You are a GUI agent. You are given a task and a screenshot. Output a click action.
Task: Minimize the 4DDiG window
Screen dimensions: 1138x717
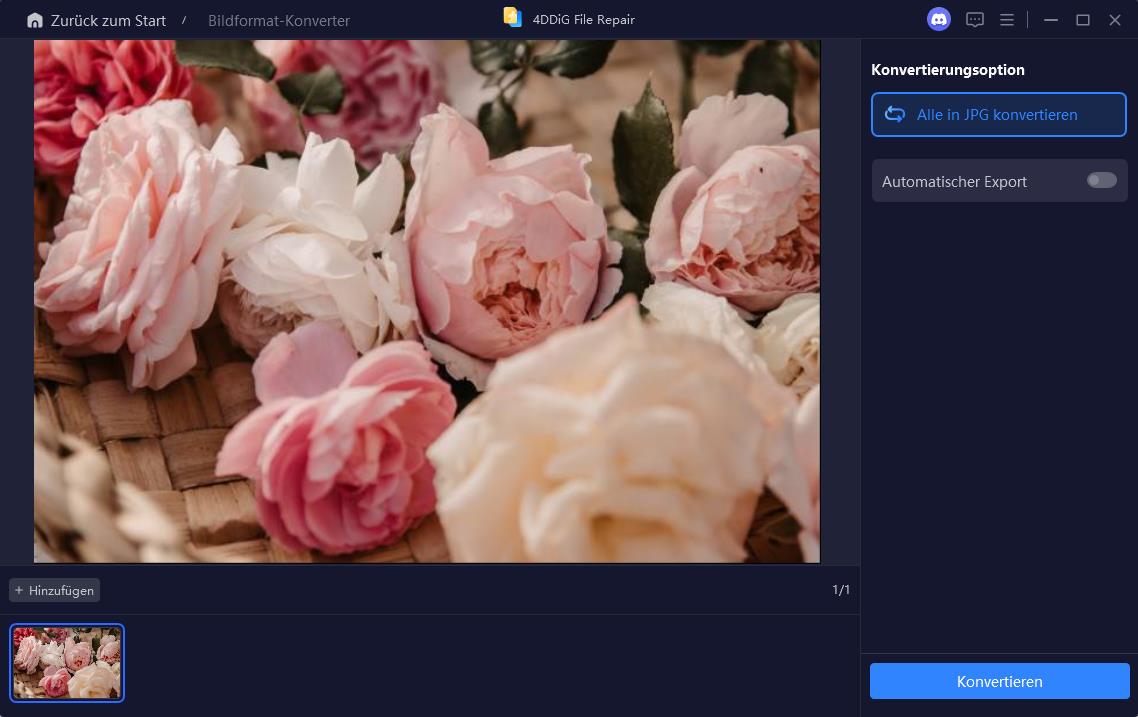pos(1050,20)
